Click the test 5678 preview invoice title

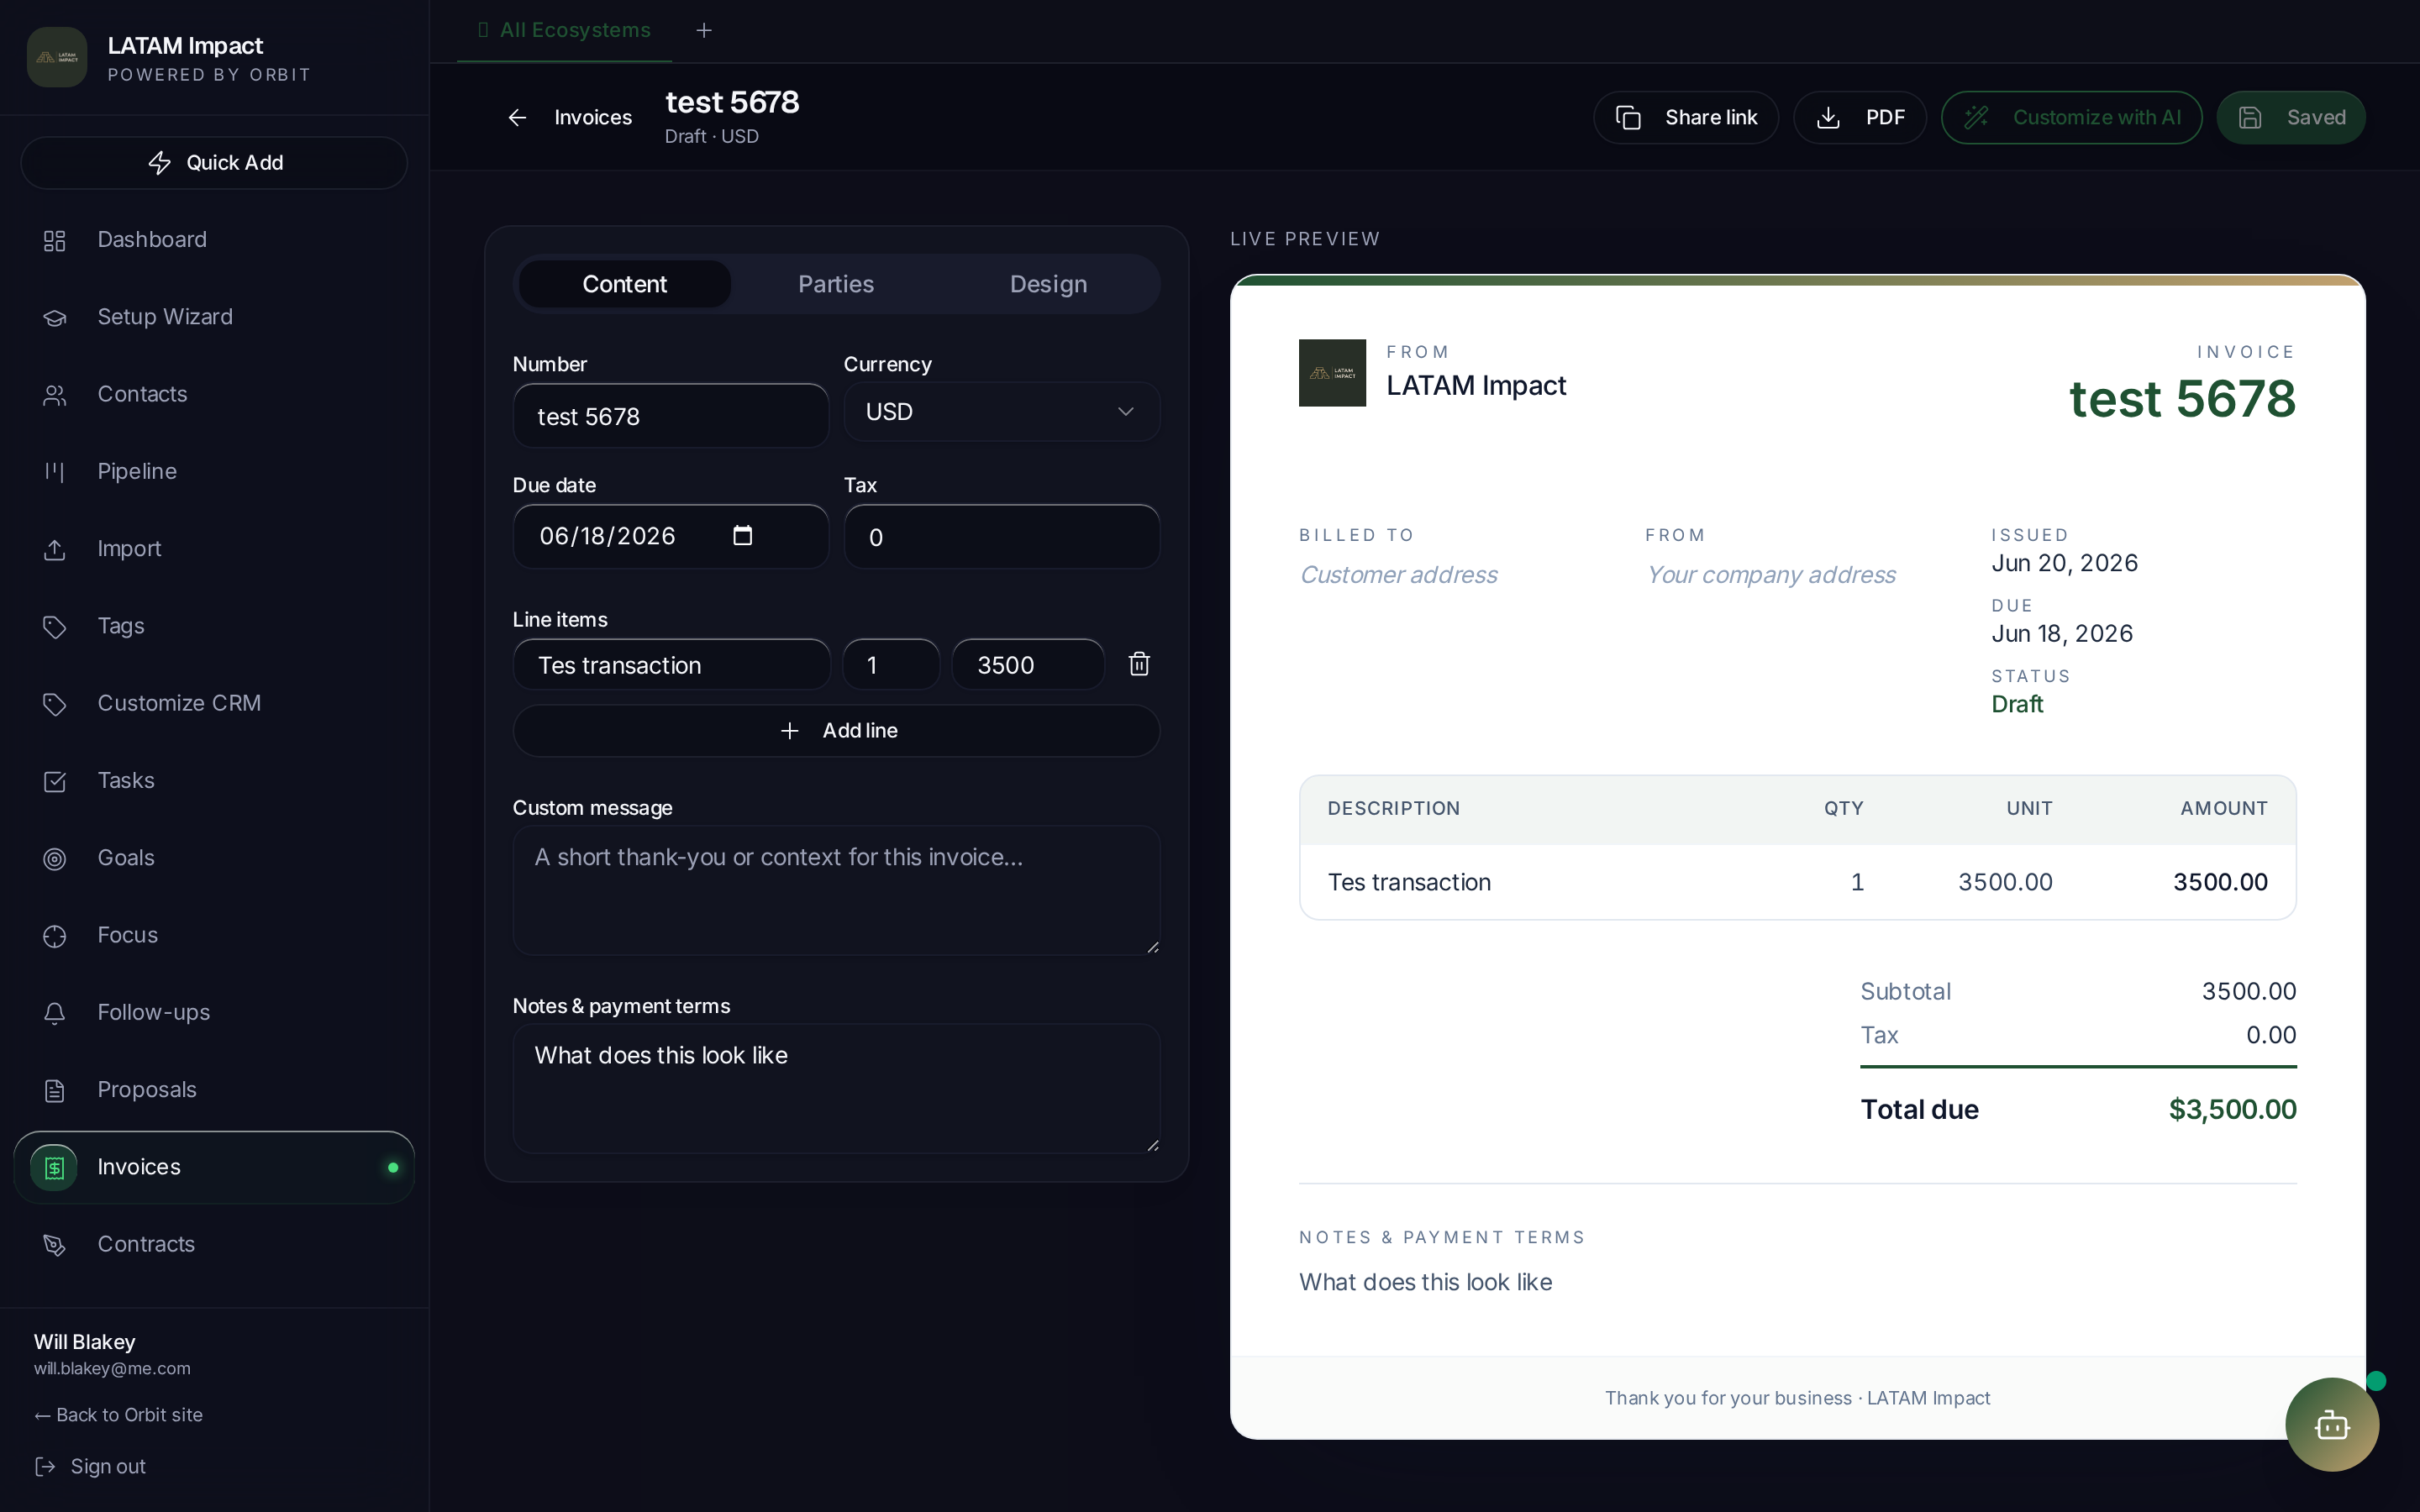tap(2182, 399)
